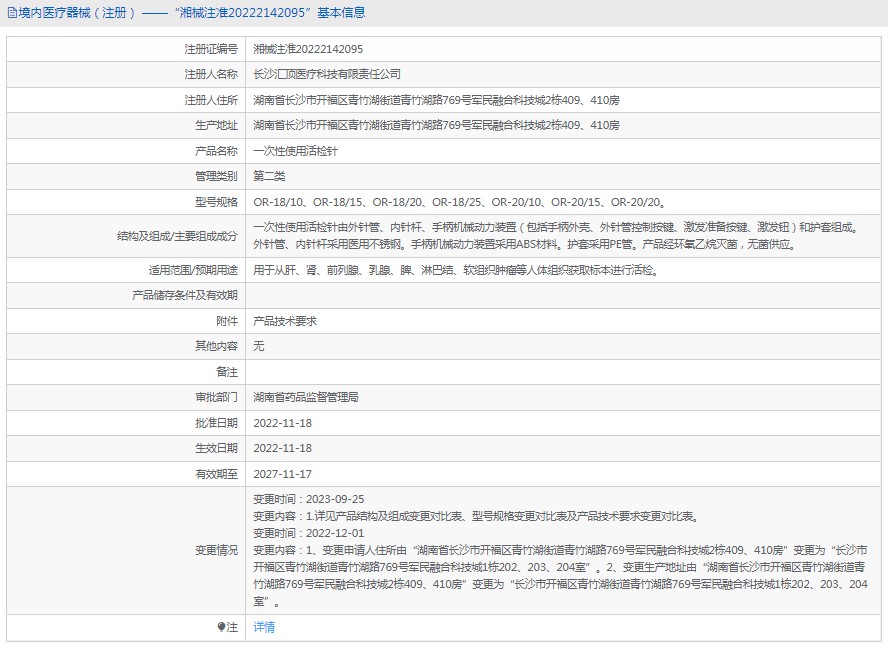Click the product name 一次性使用活检针
Viewport: 888px width, 646px height.
coord(295,151)
